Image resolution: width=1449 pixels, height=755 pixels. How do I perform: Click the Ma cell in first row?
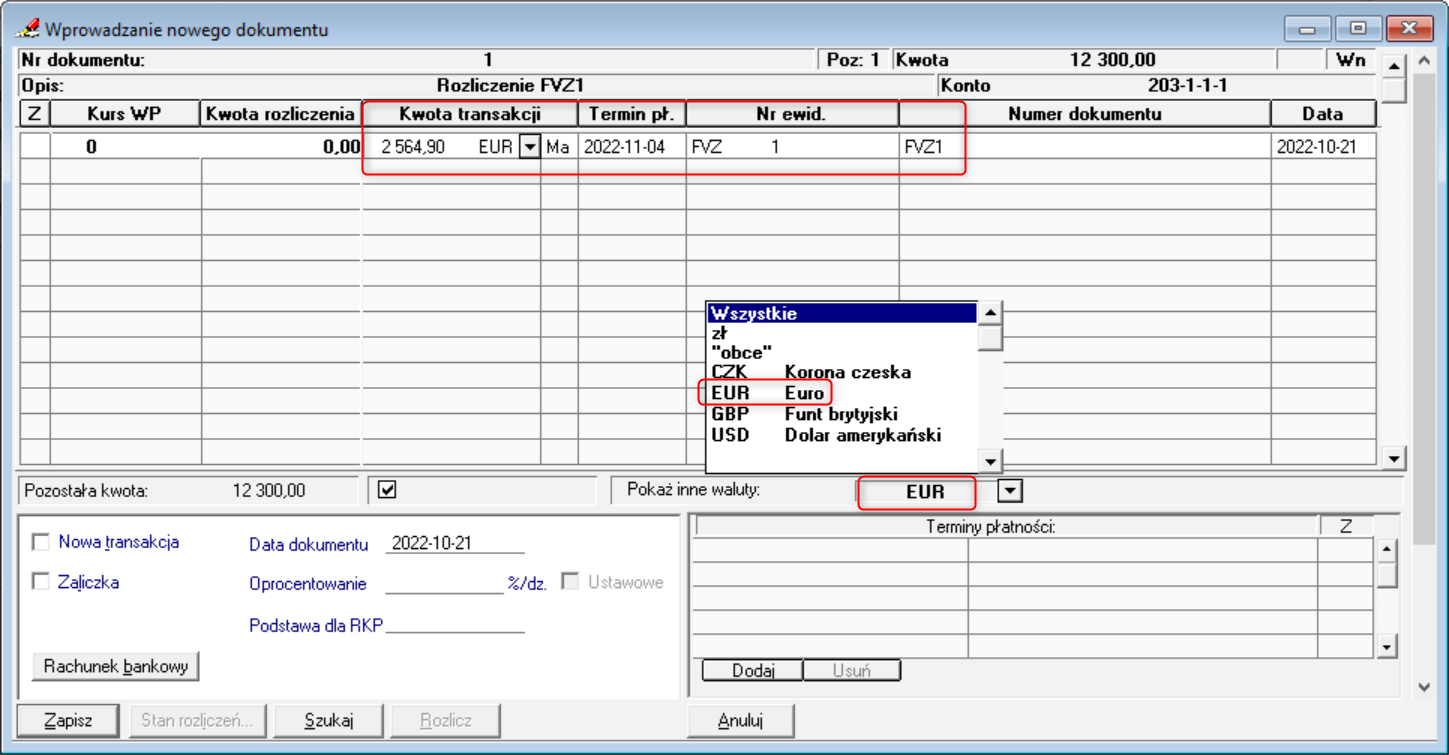(x=559, y=147)
